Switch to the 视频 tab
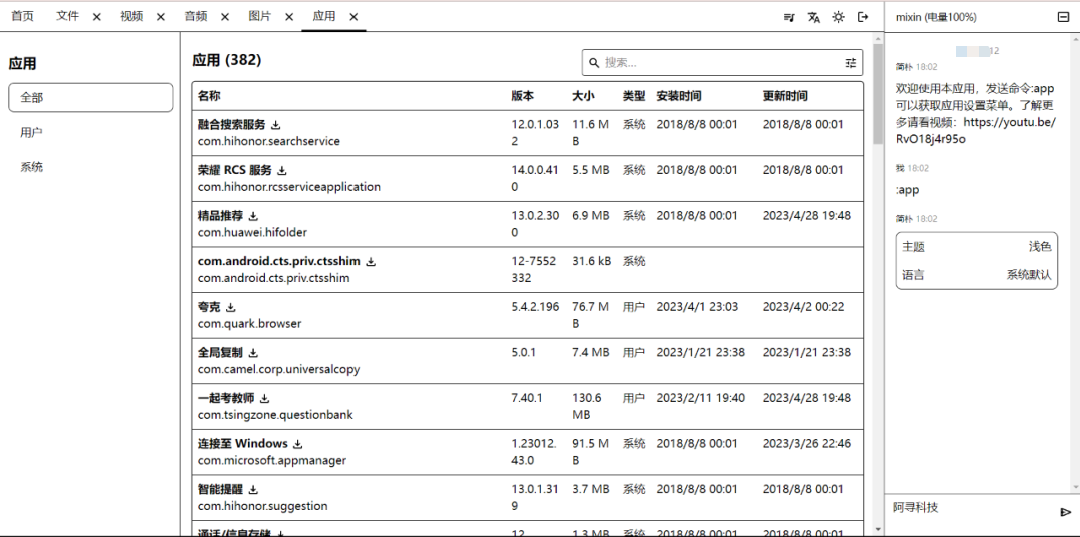Image resolution: width=1080 pixels, height=537 pixels. click(x=132, y=17)
